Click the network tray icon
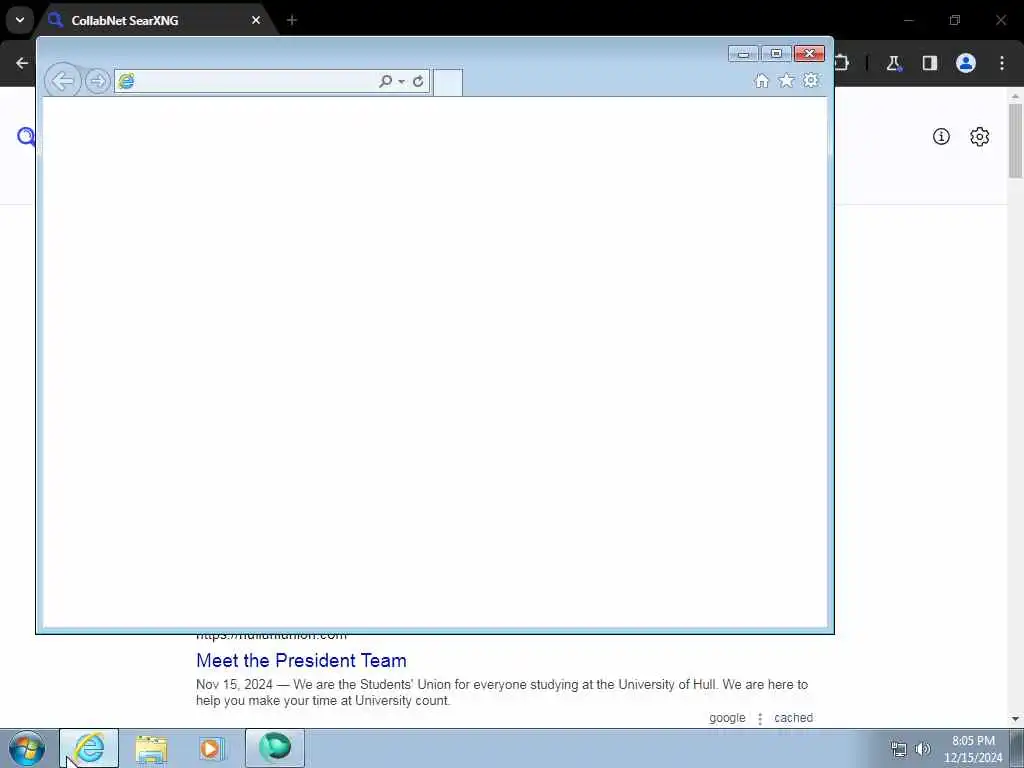 [899, 749]
